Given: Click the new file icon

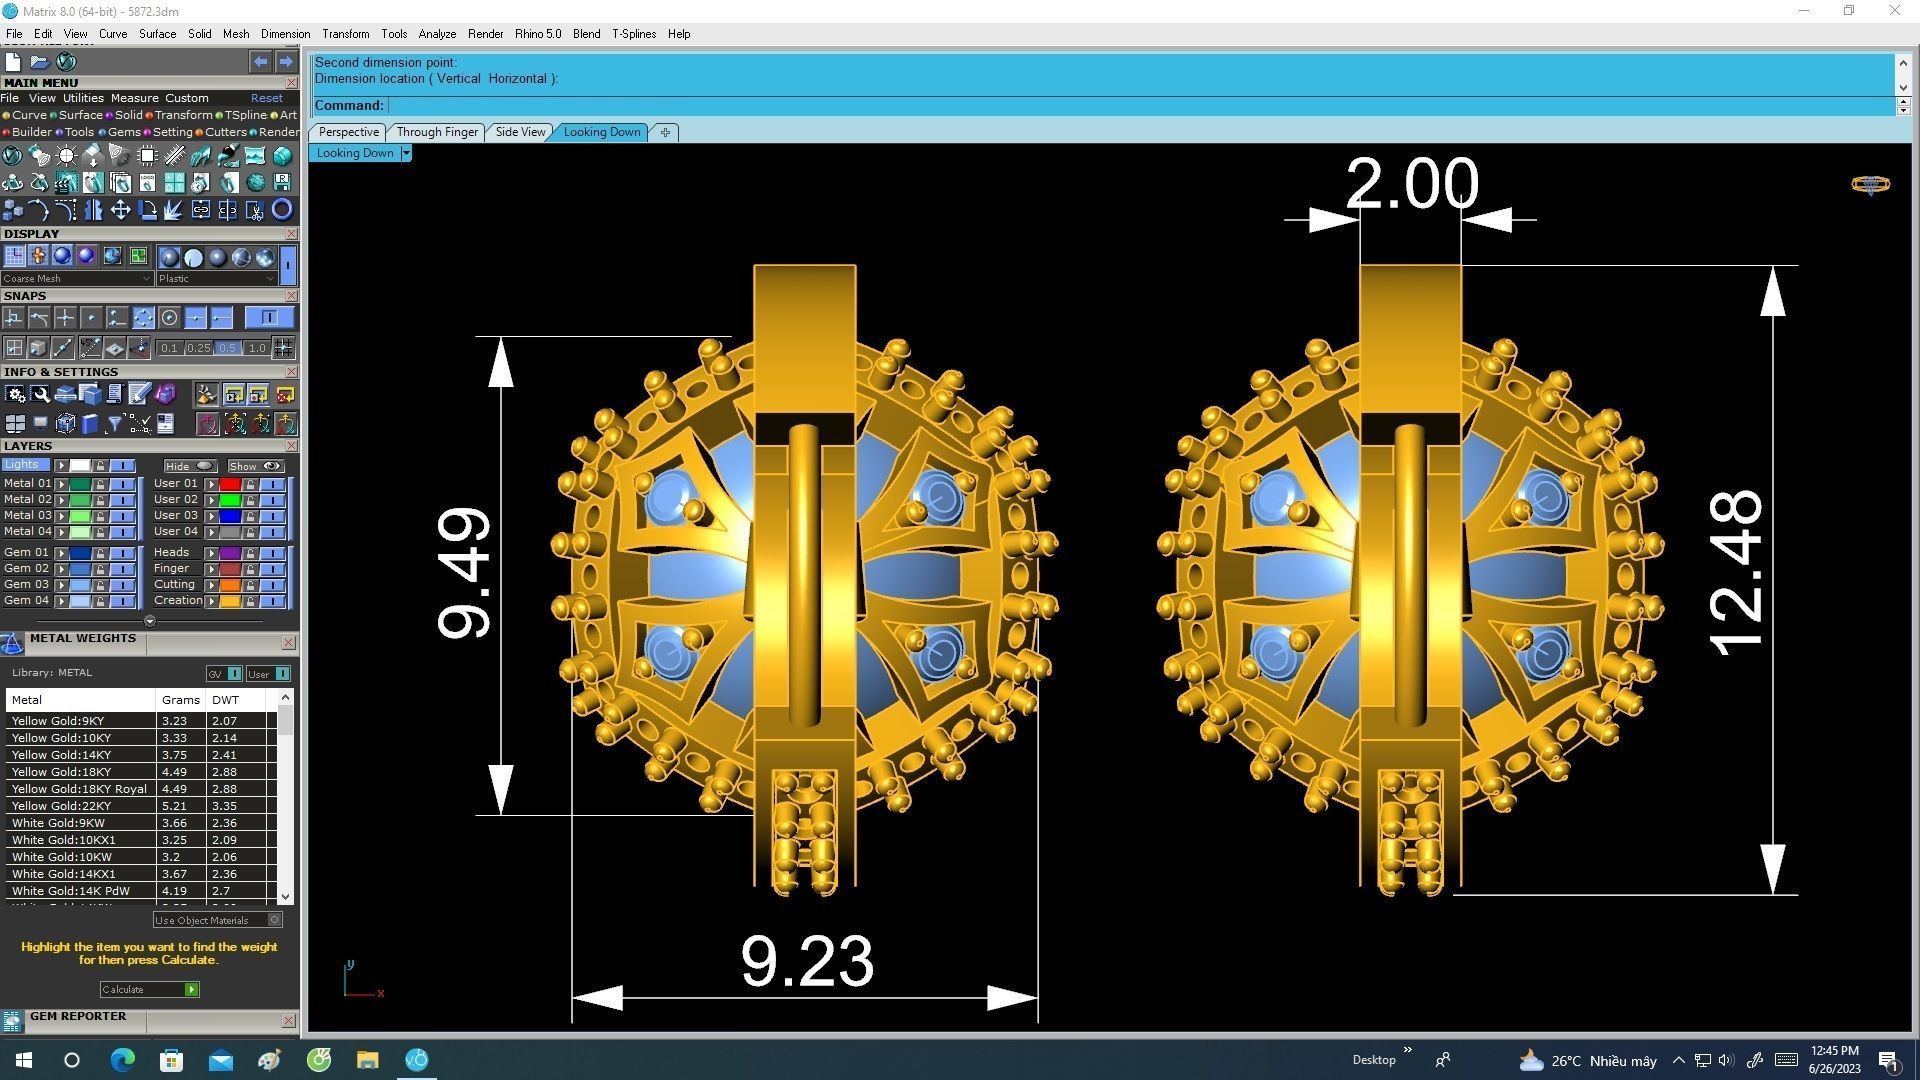Looking at the screenshot, I should pyautogui.click(x=13, y=61).
